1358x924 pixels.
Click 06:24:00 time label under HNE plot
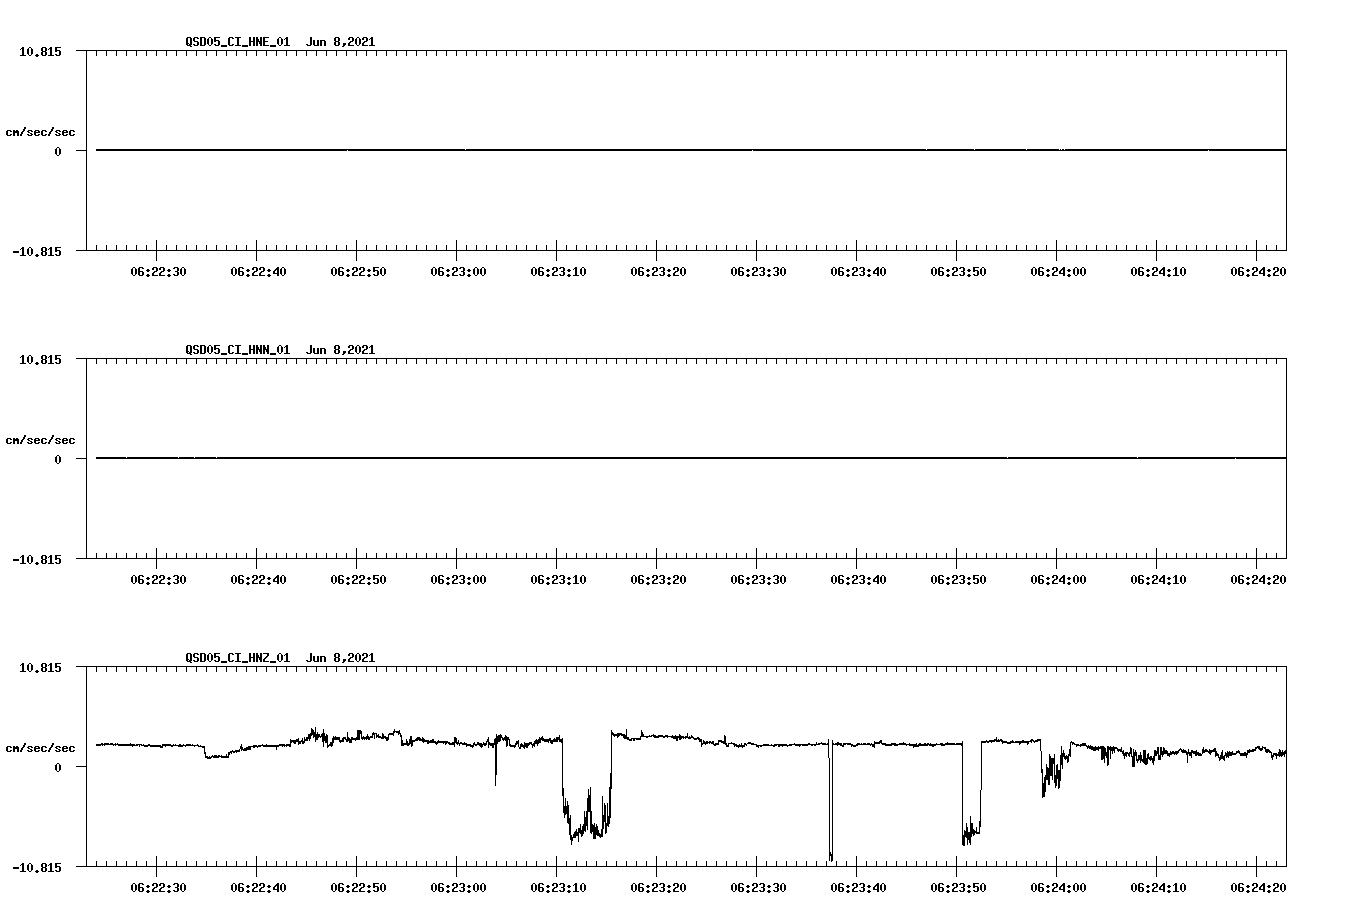(x=1058, y=272)
